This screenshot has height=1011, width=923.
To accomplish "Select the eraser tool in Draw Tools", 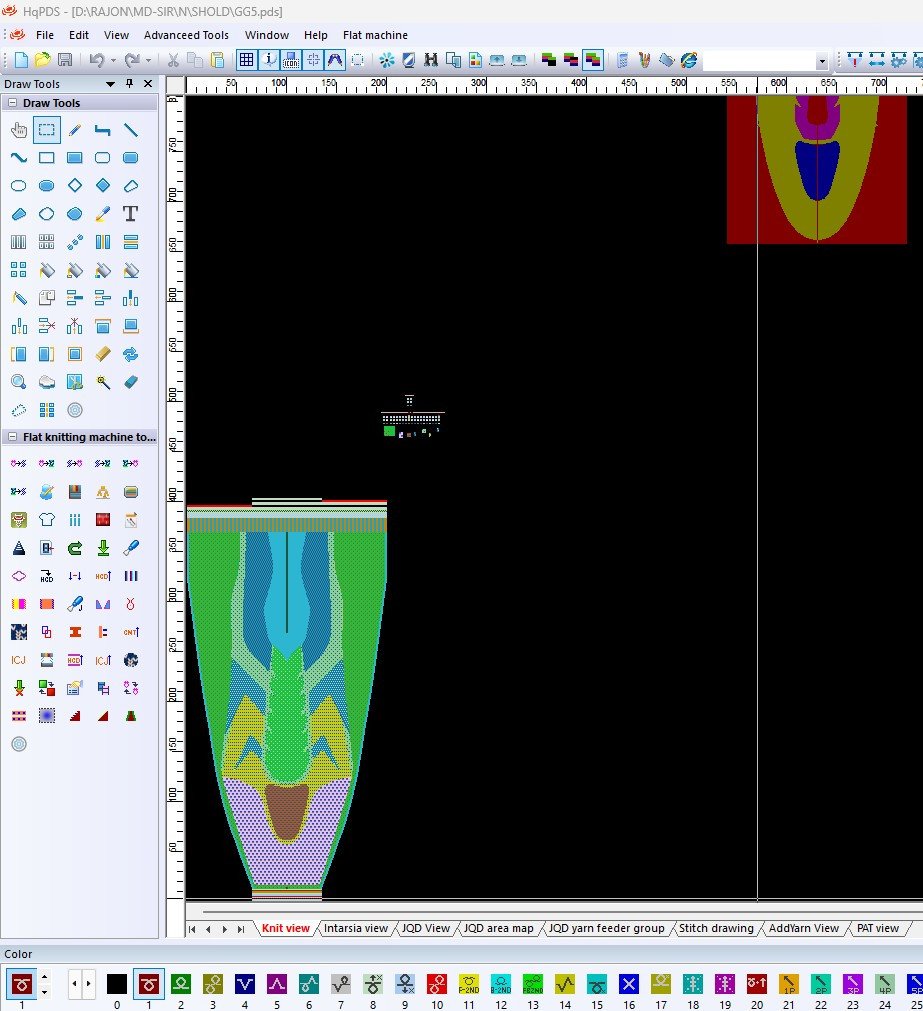I will pos(130,382).
